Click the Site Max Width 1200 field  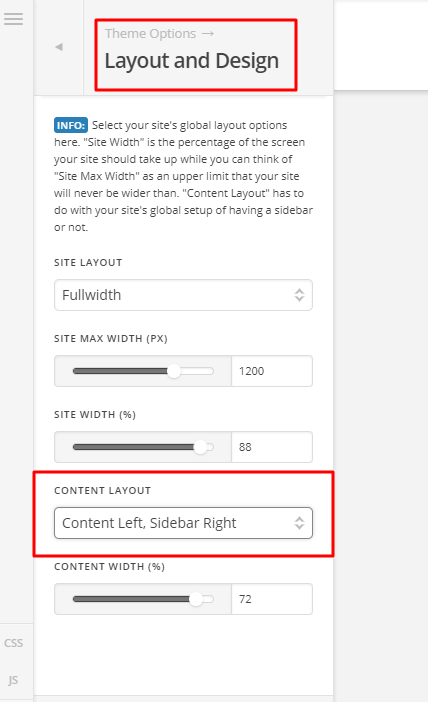point(272,371)
